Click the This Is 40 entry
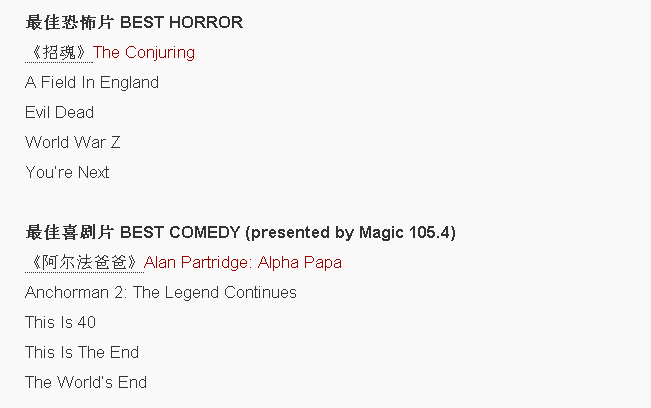This screenshot has width=651, height=408. coord(60,322)
